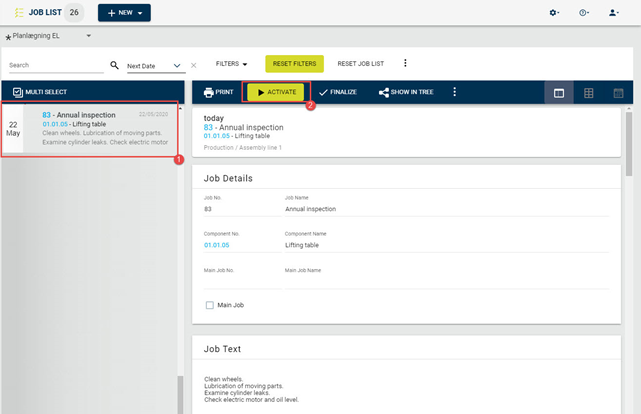The width and height of the screenshot is (641, 414).
Task: Open toolbar overflow menu after Show in Tree
Action: click(x=455, y=92)
